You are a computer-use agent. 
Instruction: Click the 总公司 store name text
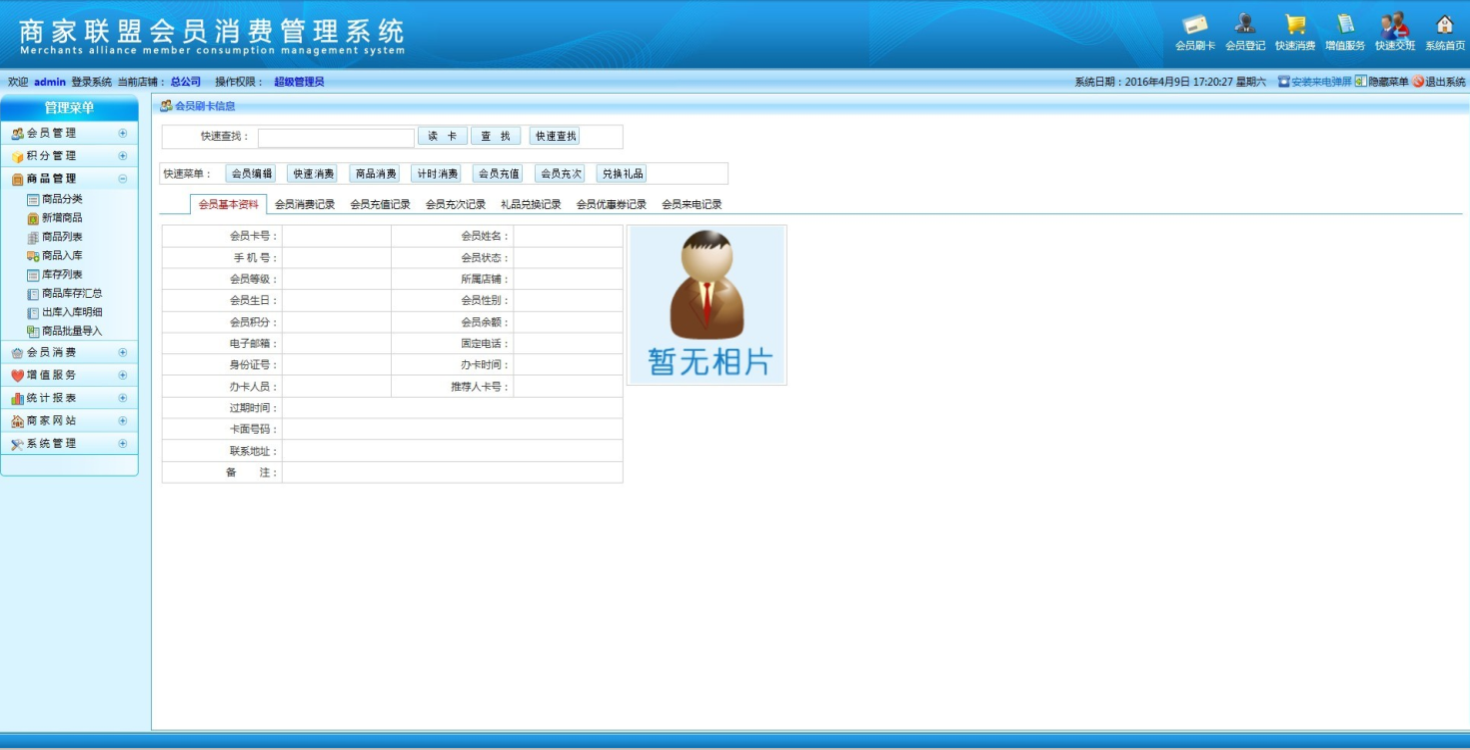(185, 82)
